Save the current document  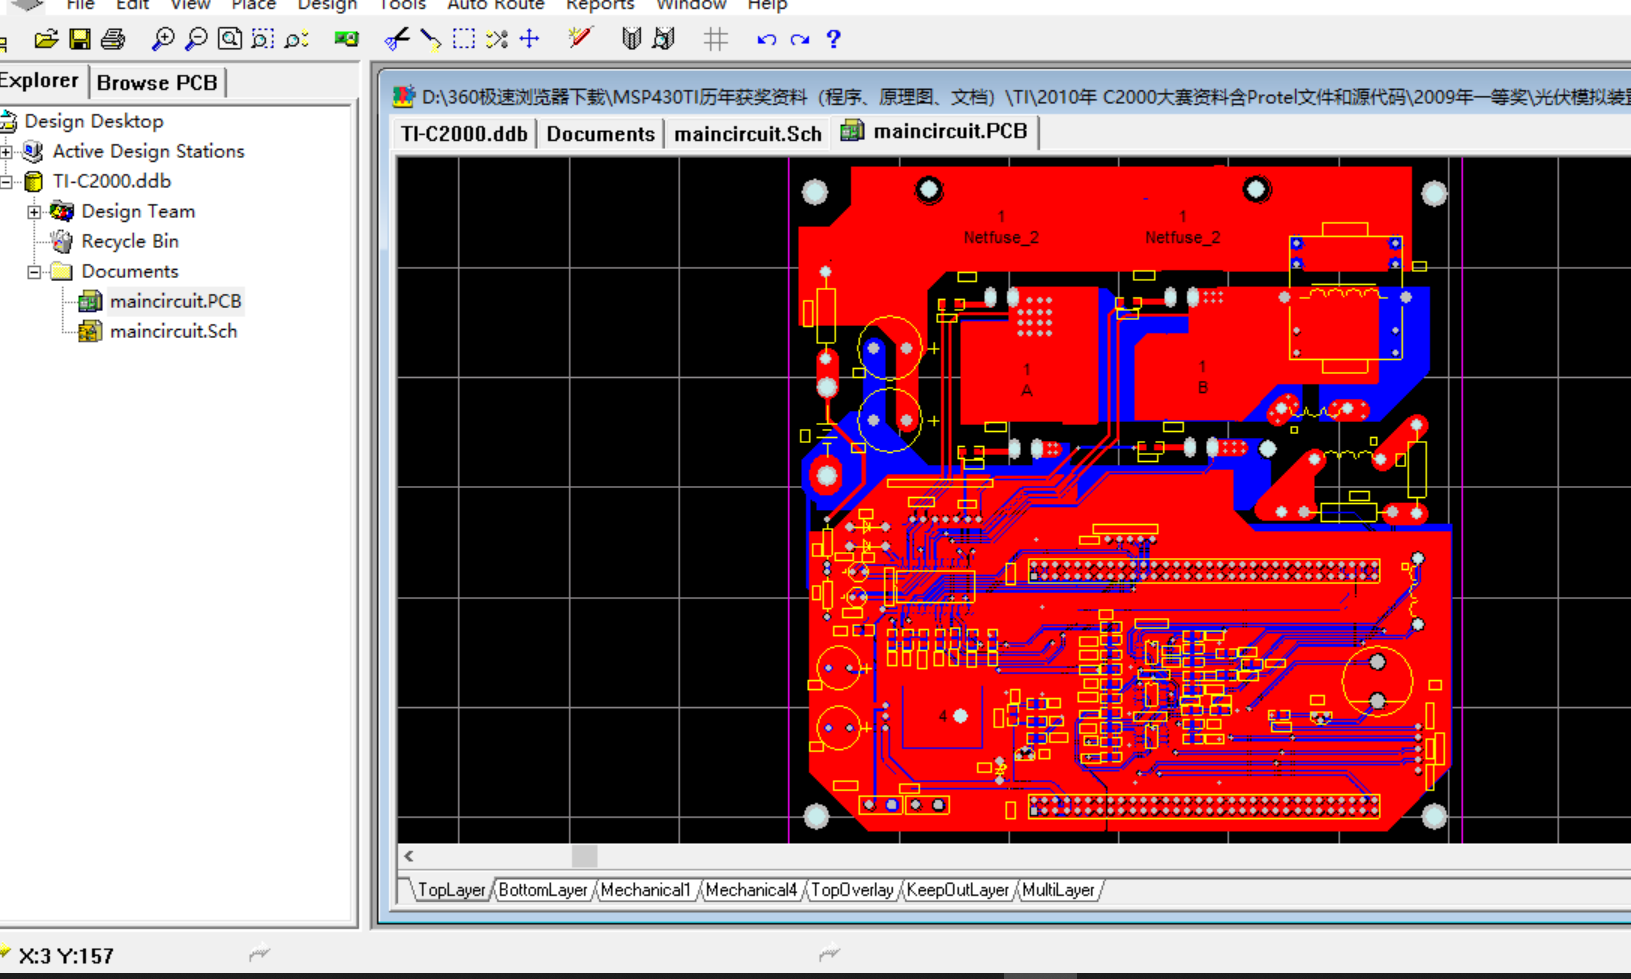coord(80,39)
